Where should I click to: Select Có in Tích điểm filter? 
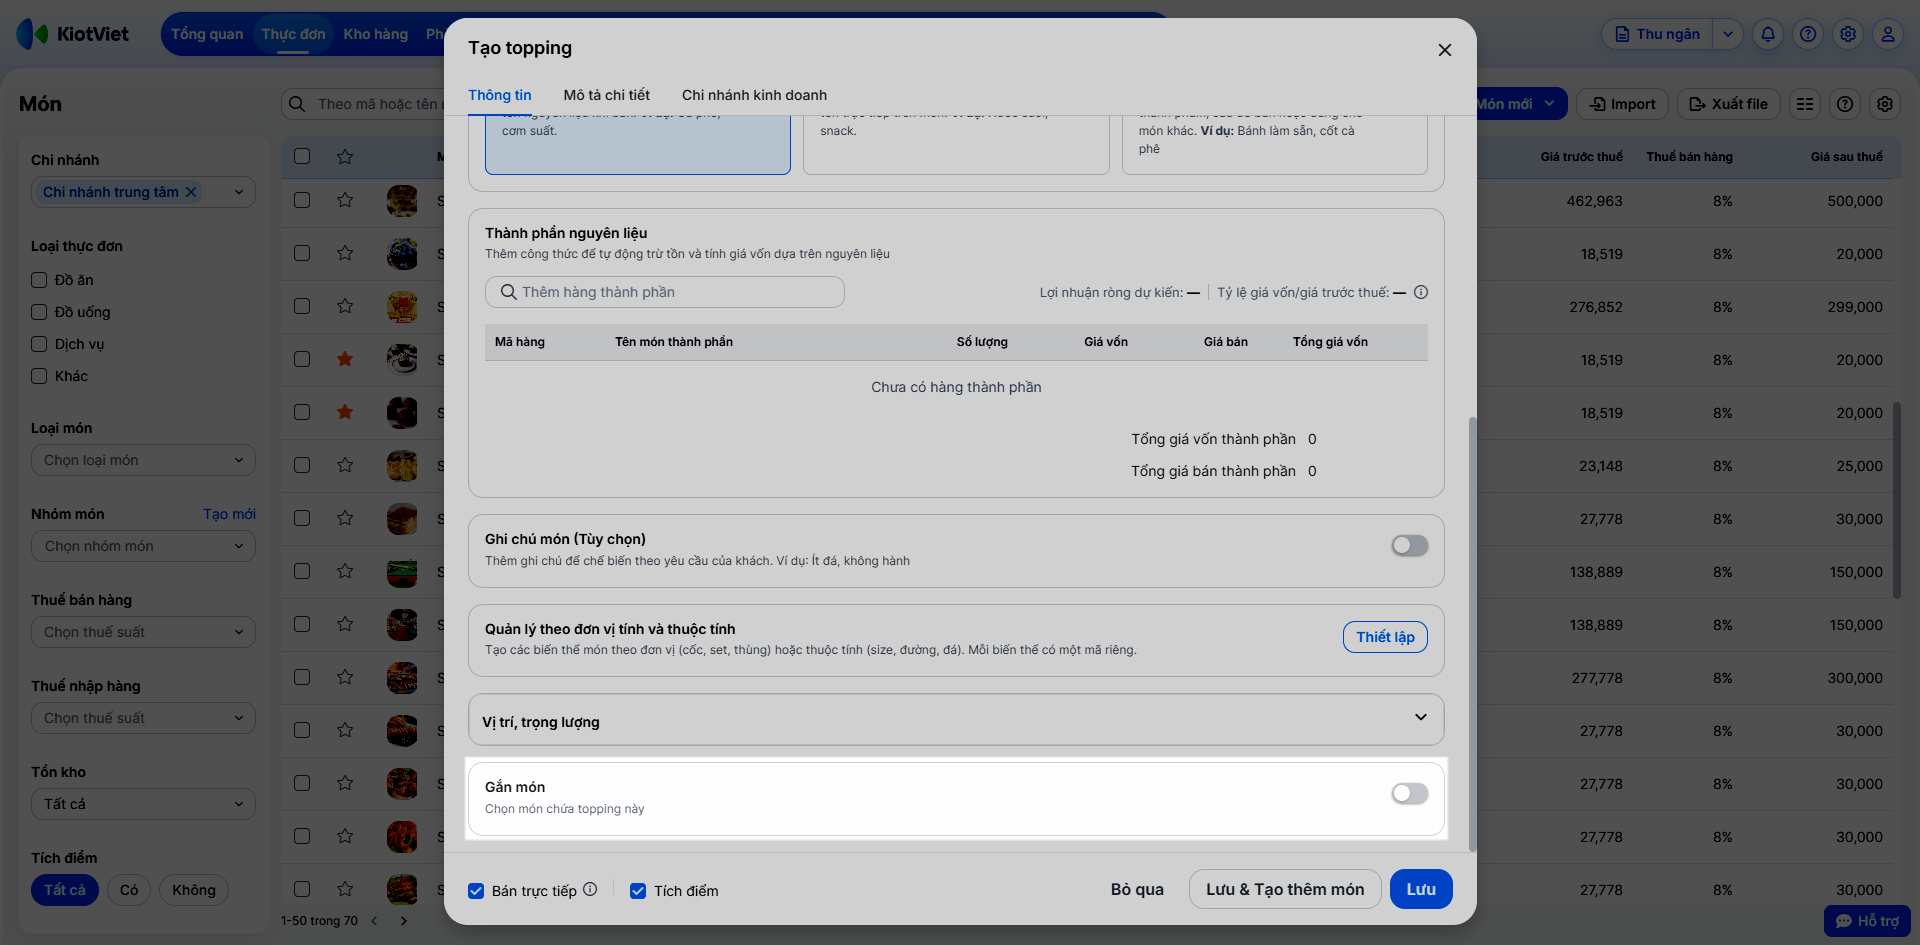click(x=129, y=890)
